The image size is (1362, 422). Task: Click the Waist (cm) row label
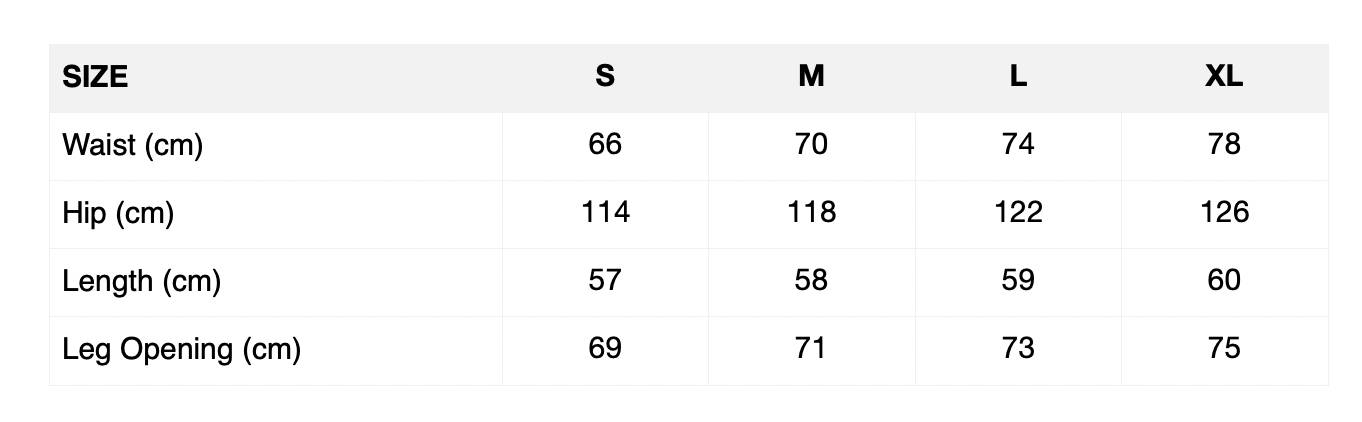click(x=132, y=145)
